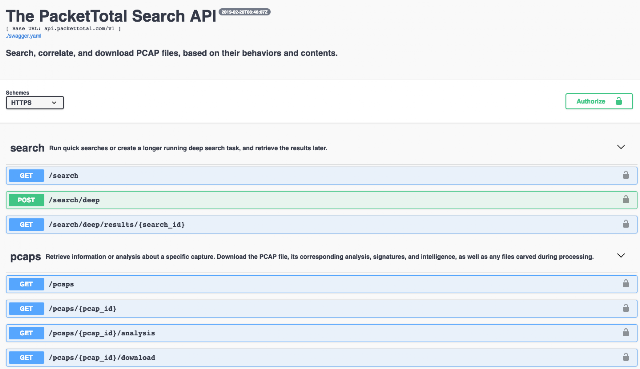
Task: Click the lock icon on POST /search/deep
Action: click(x=626, y=200)
